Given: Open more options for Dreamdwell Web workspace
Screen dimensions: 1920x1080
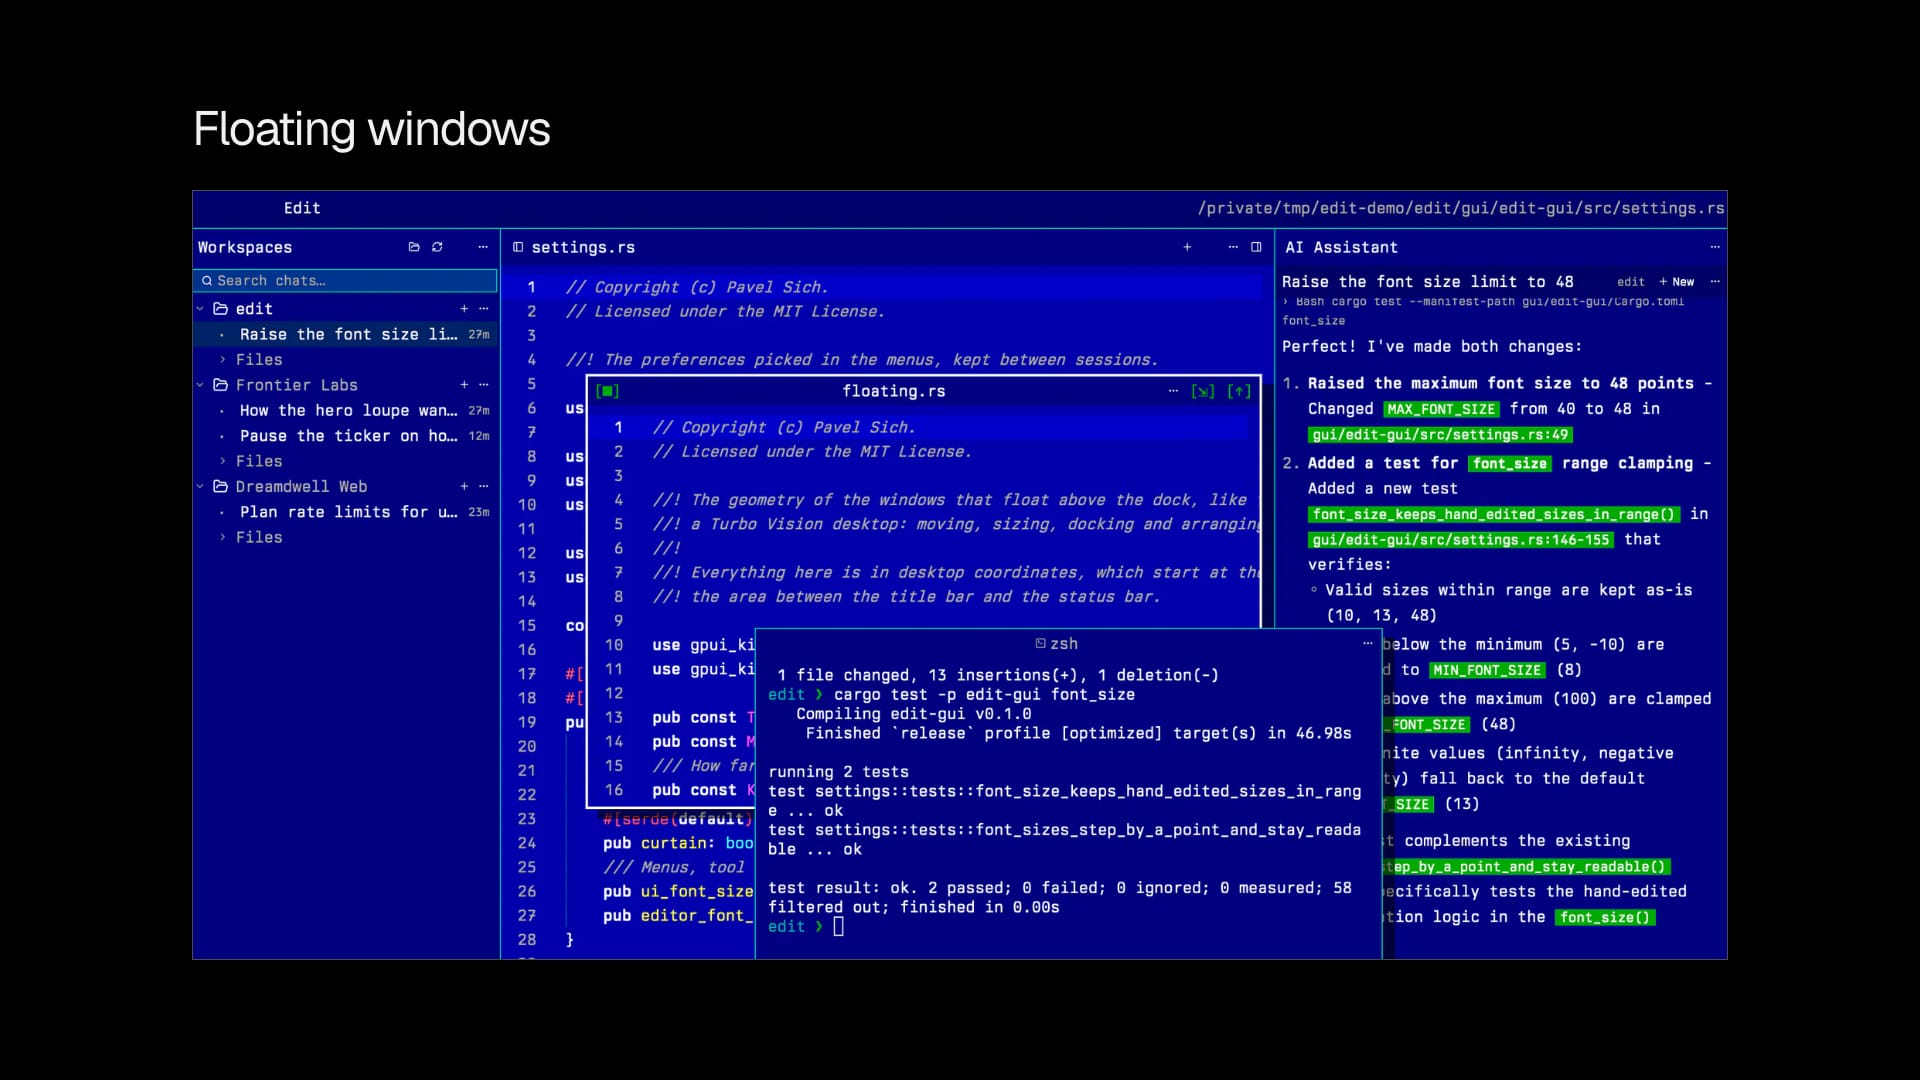Looking at the screenshot, I should point(484,486).
